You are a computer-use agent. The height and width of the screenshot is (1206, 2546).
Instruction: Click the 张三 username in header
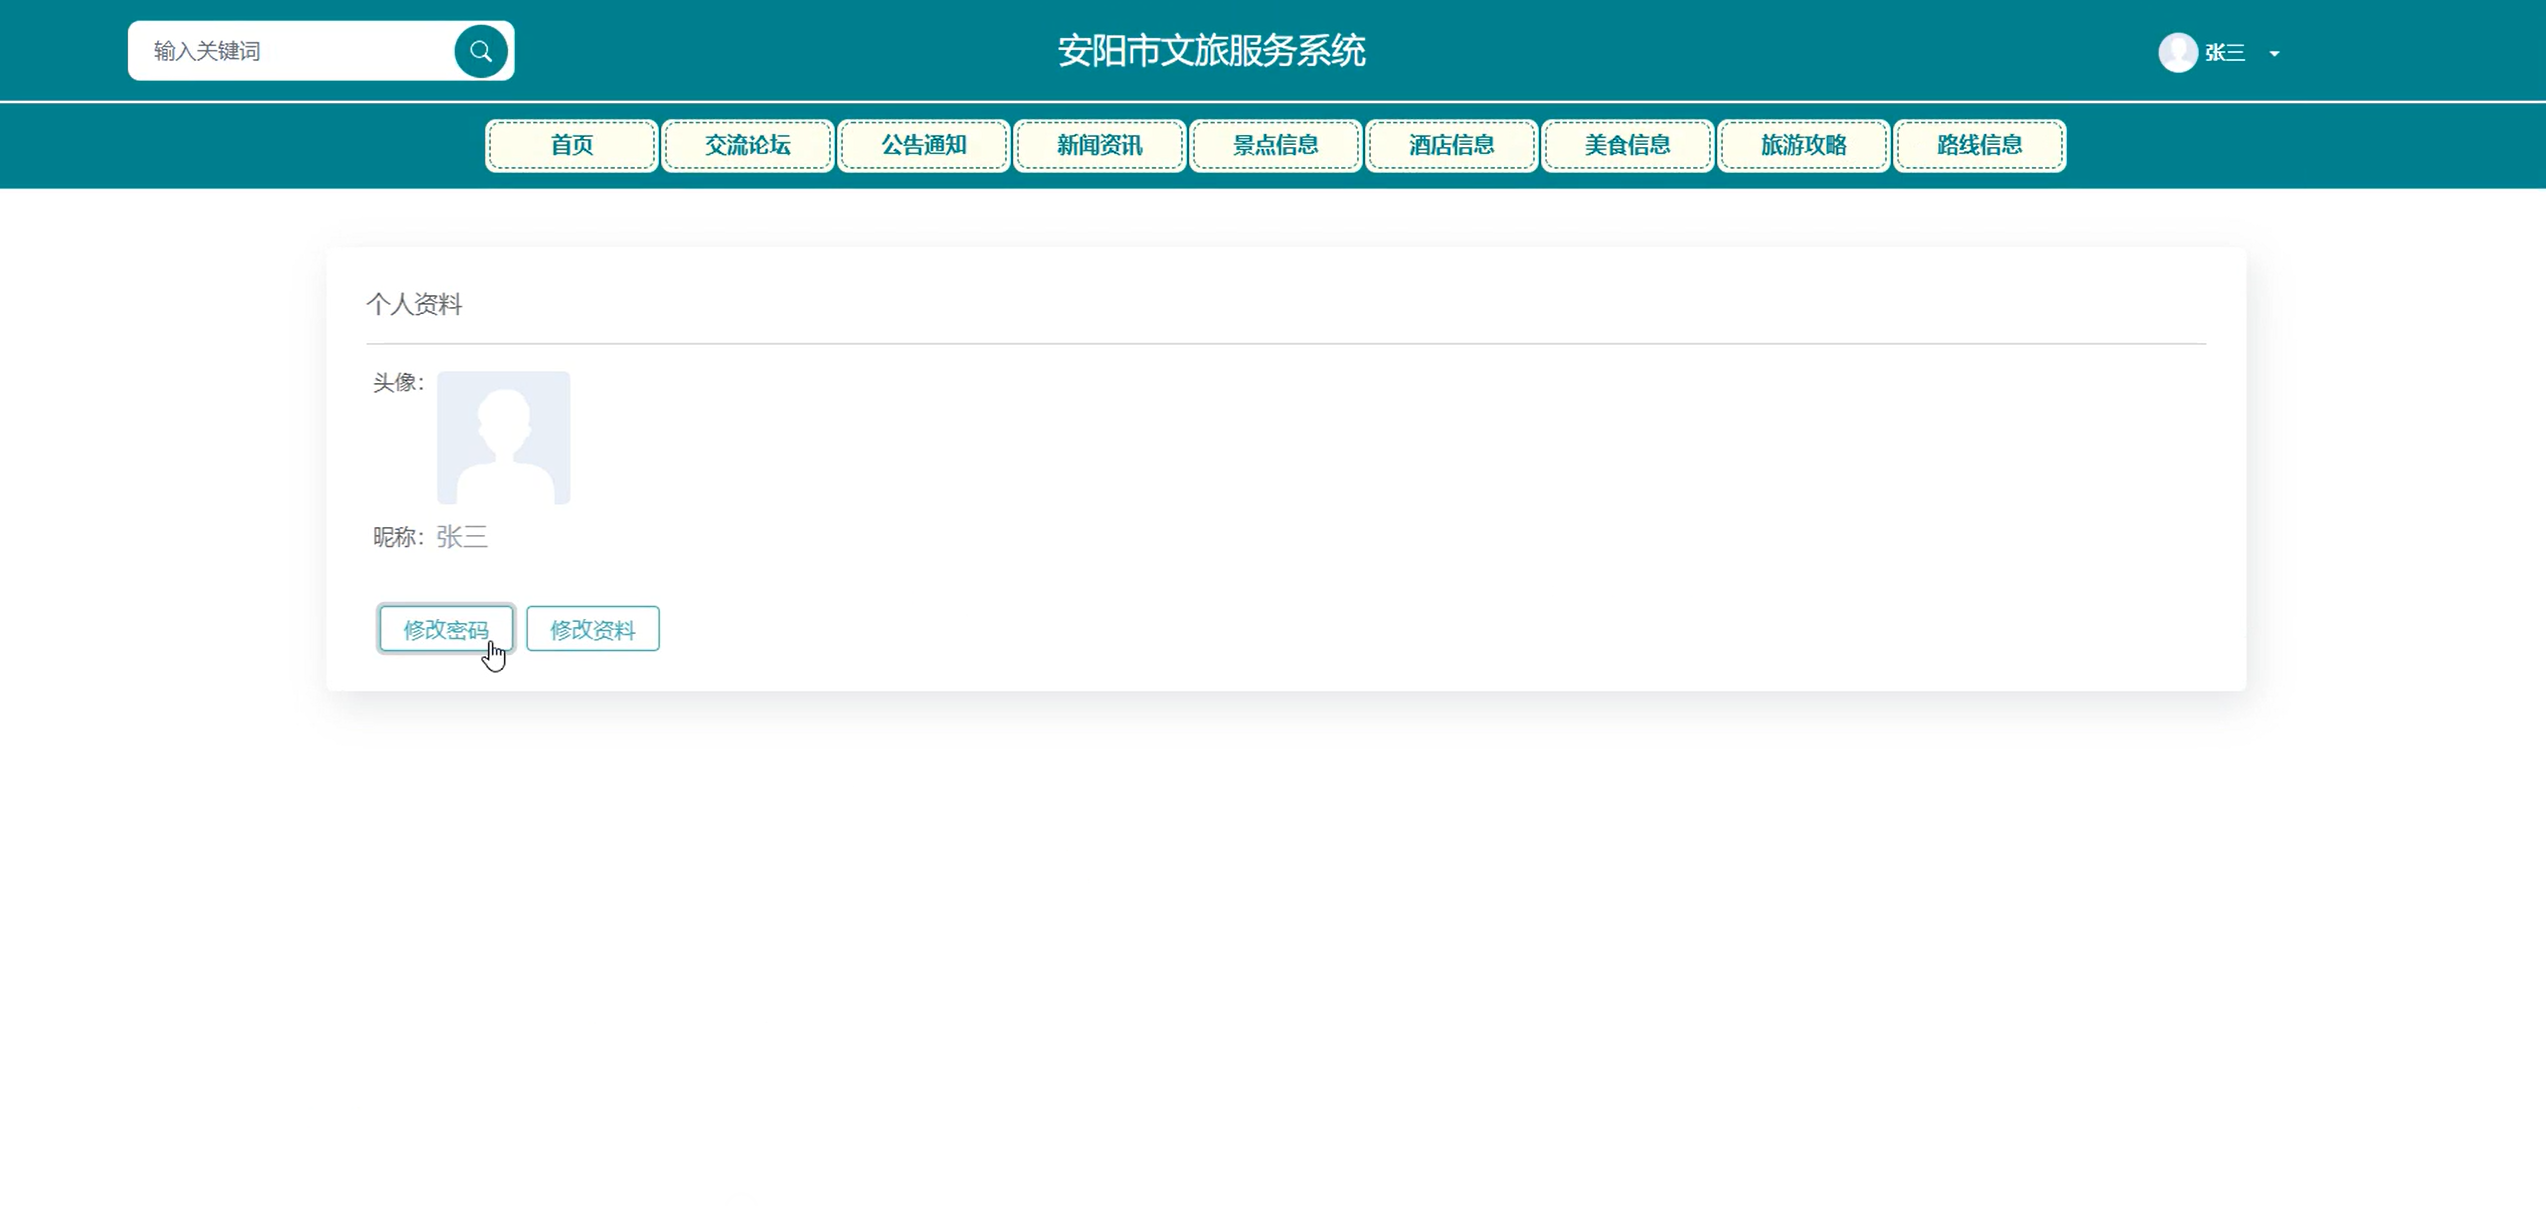(2225, 53)
